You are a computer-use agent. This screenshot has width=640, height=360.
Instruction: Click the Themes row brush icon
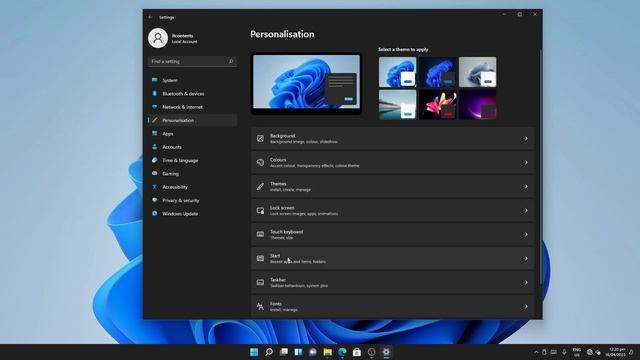[260, 187]
